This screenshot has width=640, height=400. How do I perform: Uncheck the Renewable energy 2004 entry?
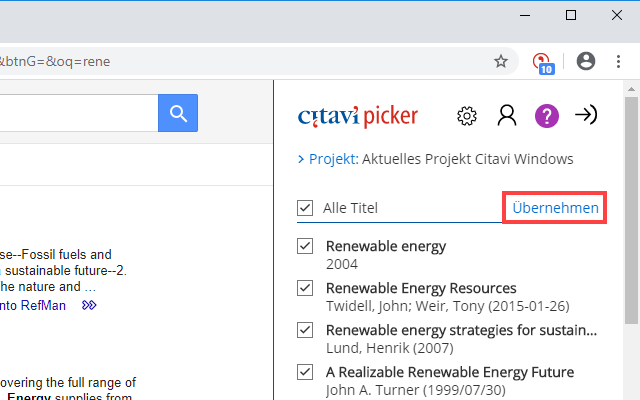tap(305, 246)
